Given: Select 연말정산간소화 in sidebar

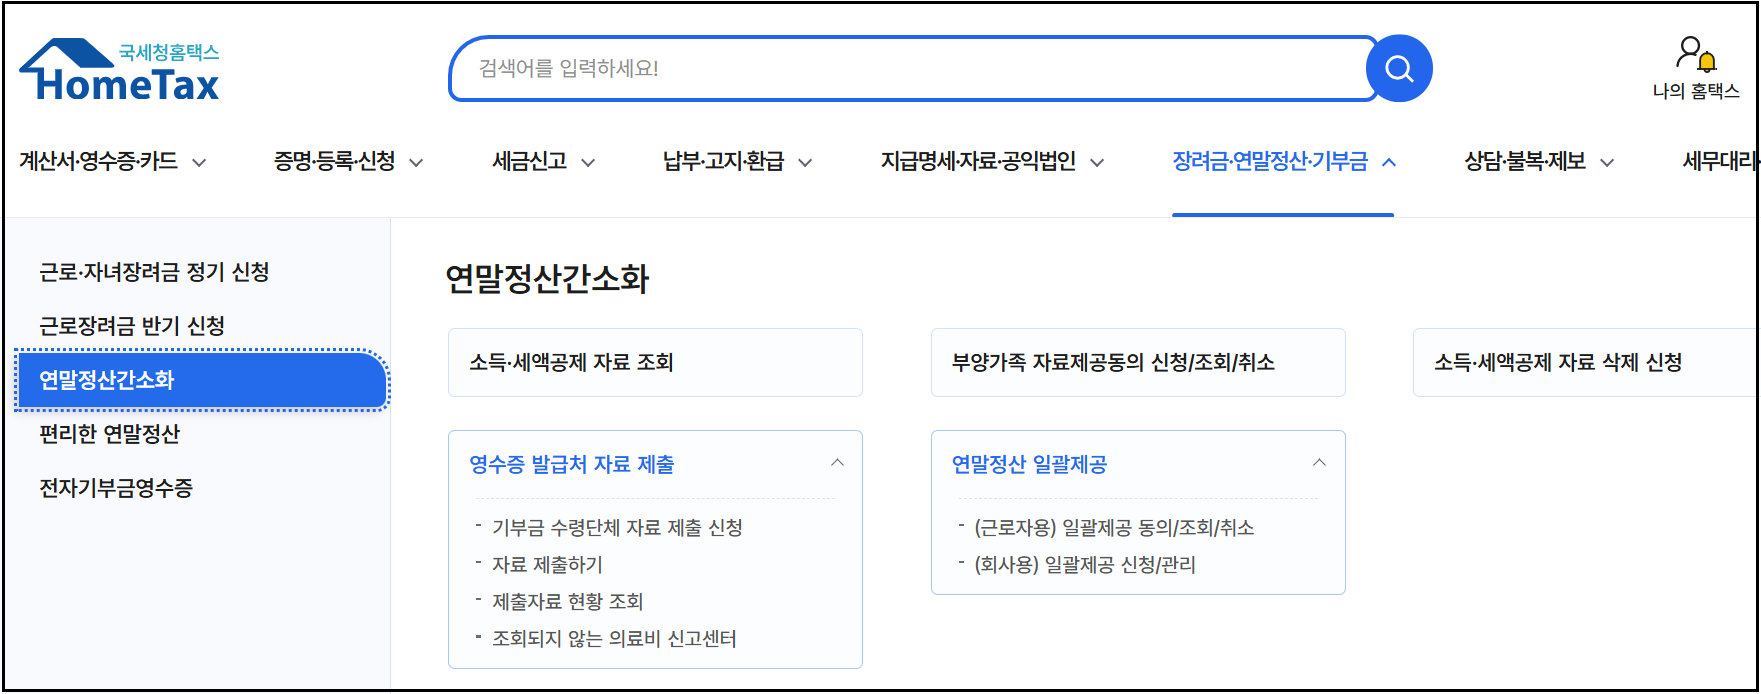Looking at the screenshot, I should [x=202, y=380].
